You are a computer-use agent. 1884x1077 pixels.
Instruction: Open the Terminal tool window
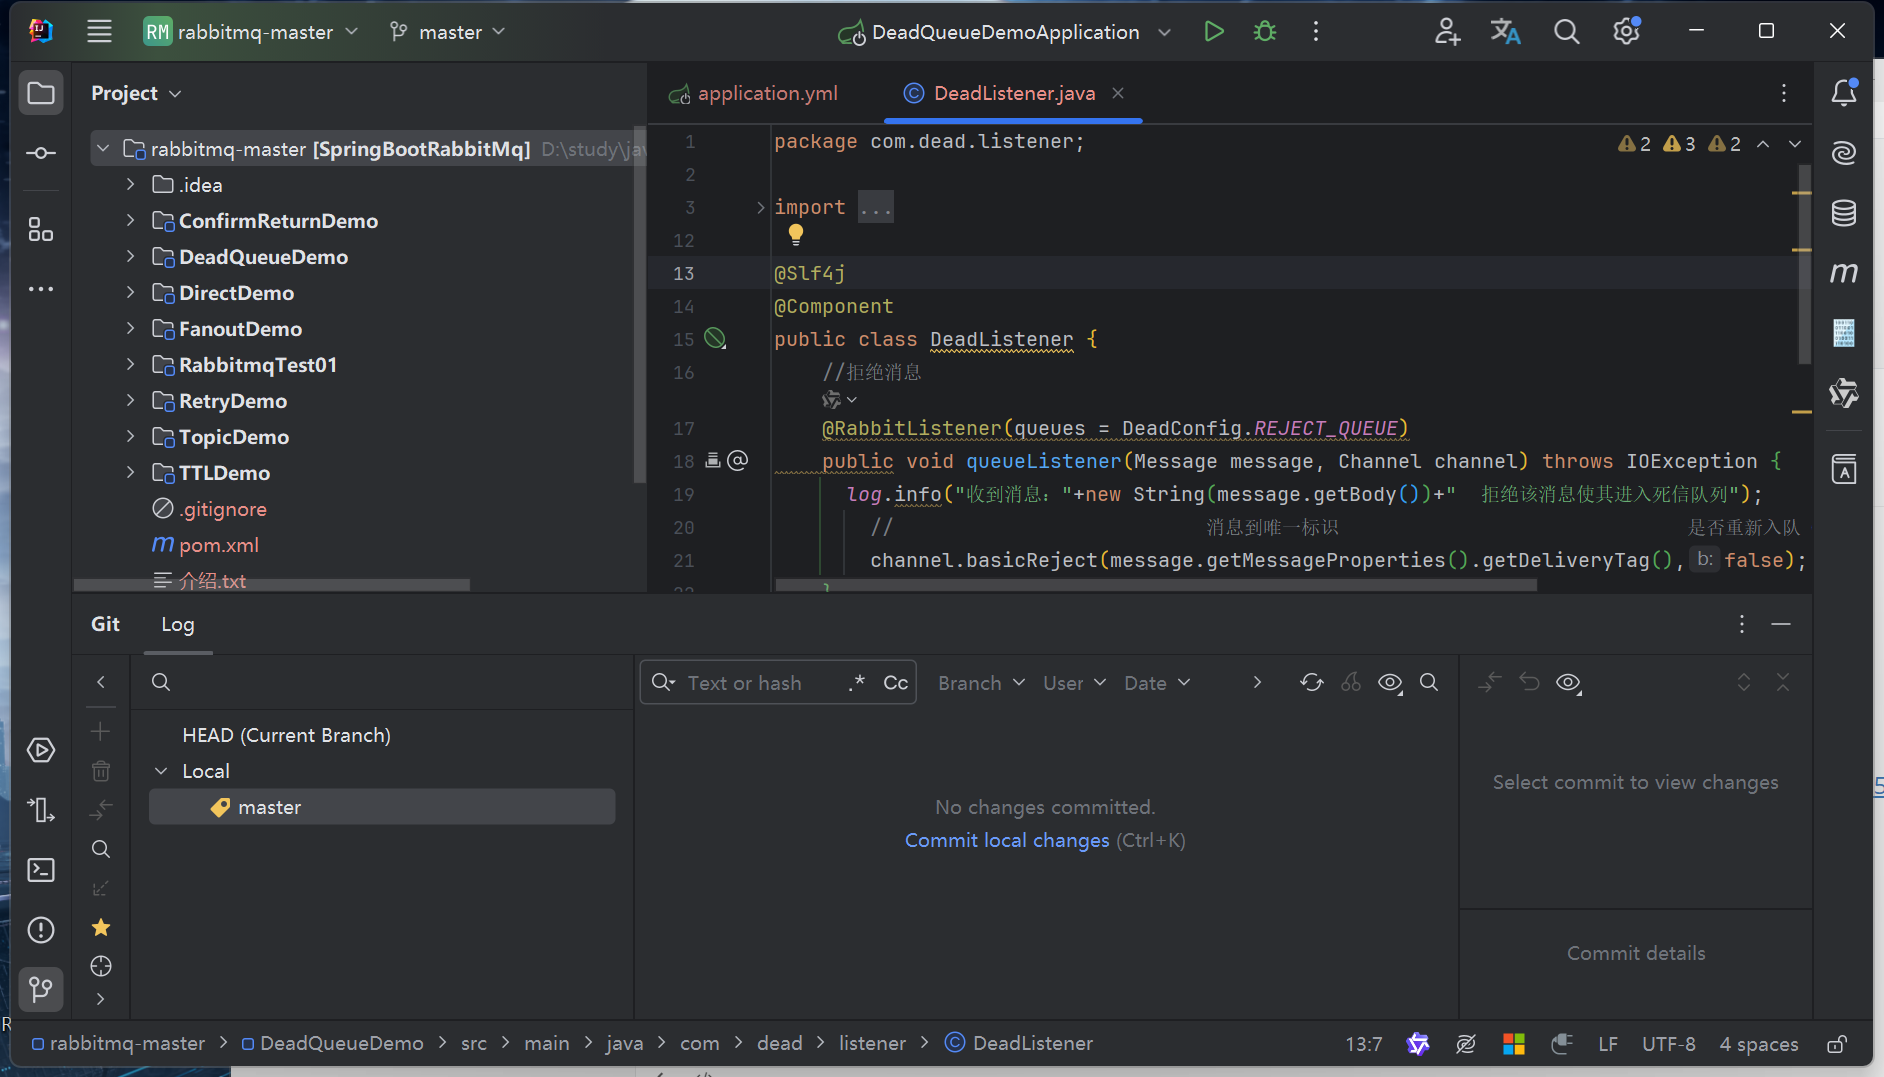(41, 870)
